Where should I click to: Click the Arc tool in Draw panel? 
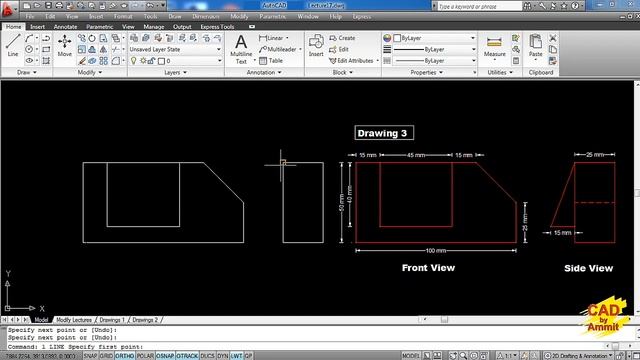pos(29,38)
